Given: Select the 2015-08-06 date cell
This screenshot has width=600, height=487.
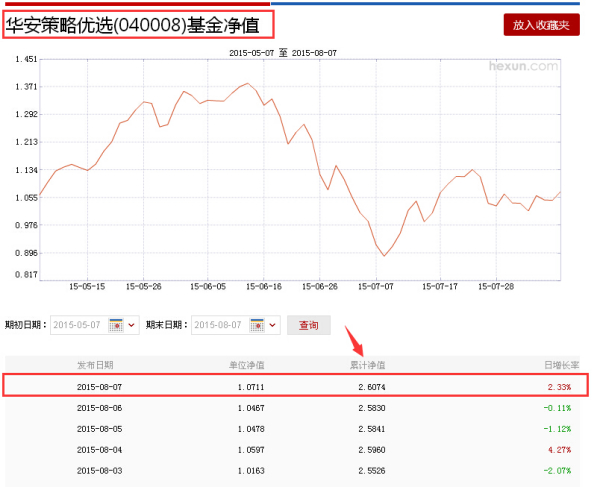Looking at the screenshot, I should [99, 408].
